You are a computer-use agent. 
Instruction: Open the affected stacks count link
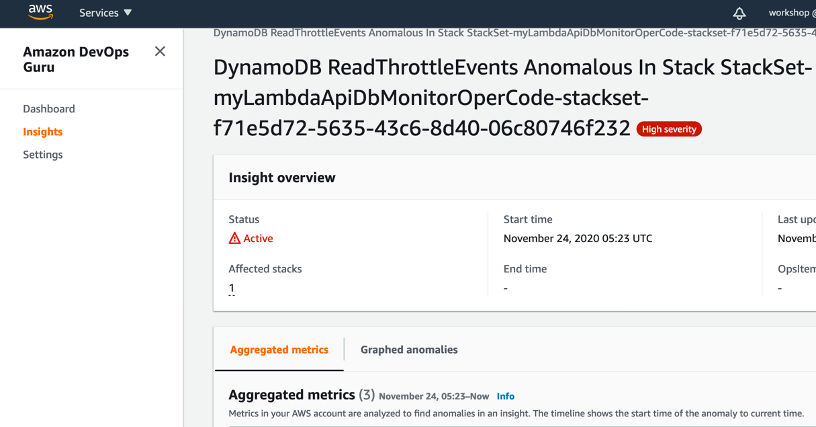click(x=231, y=288)
